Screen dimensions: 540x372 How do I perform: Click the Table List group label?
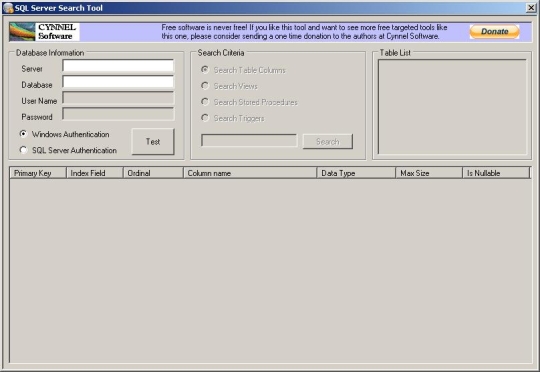point(395,53)
